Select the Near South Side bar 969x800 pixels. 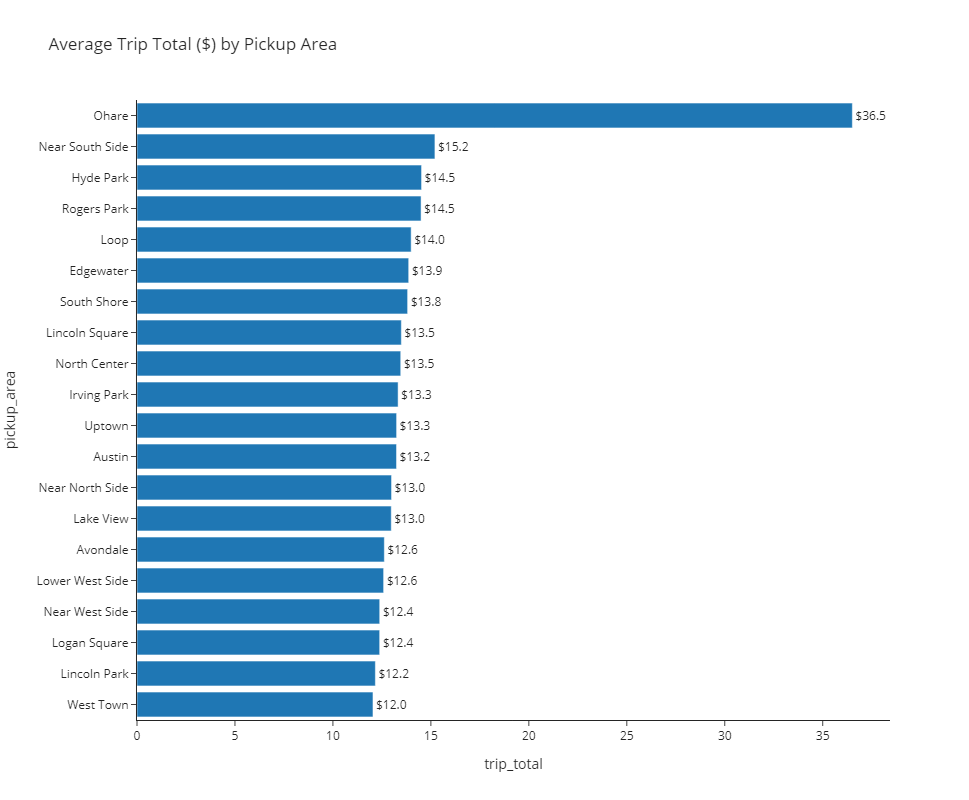pyautogui.click(x=285, y=147)
